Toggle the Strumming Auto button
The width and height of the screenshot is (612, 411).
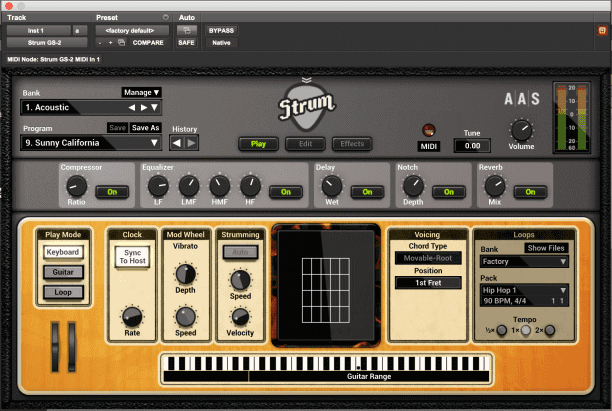point(240,252)
